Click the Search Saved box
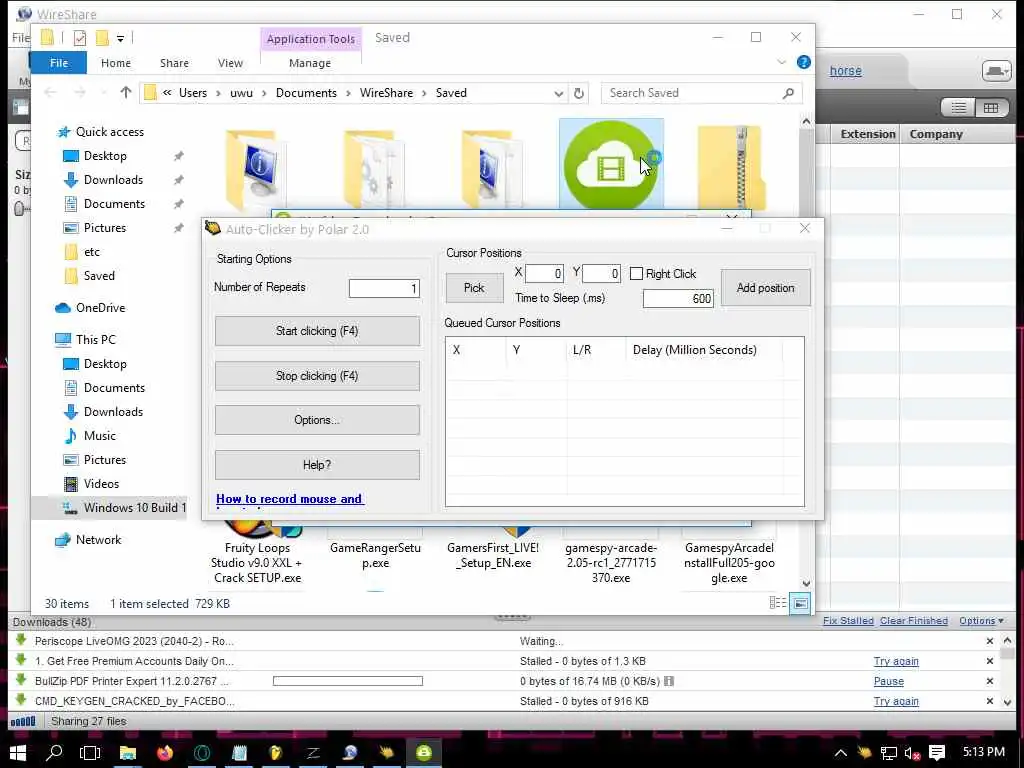The height and width of the screenshot is (768, 1024). pyautogui.click(x=701, y=93)
